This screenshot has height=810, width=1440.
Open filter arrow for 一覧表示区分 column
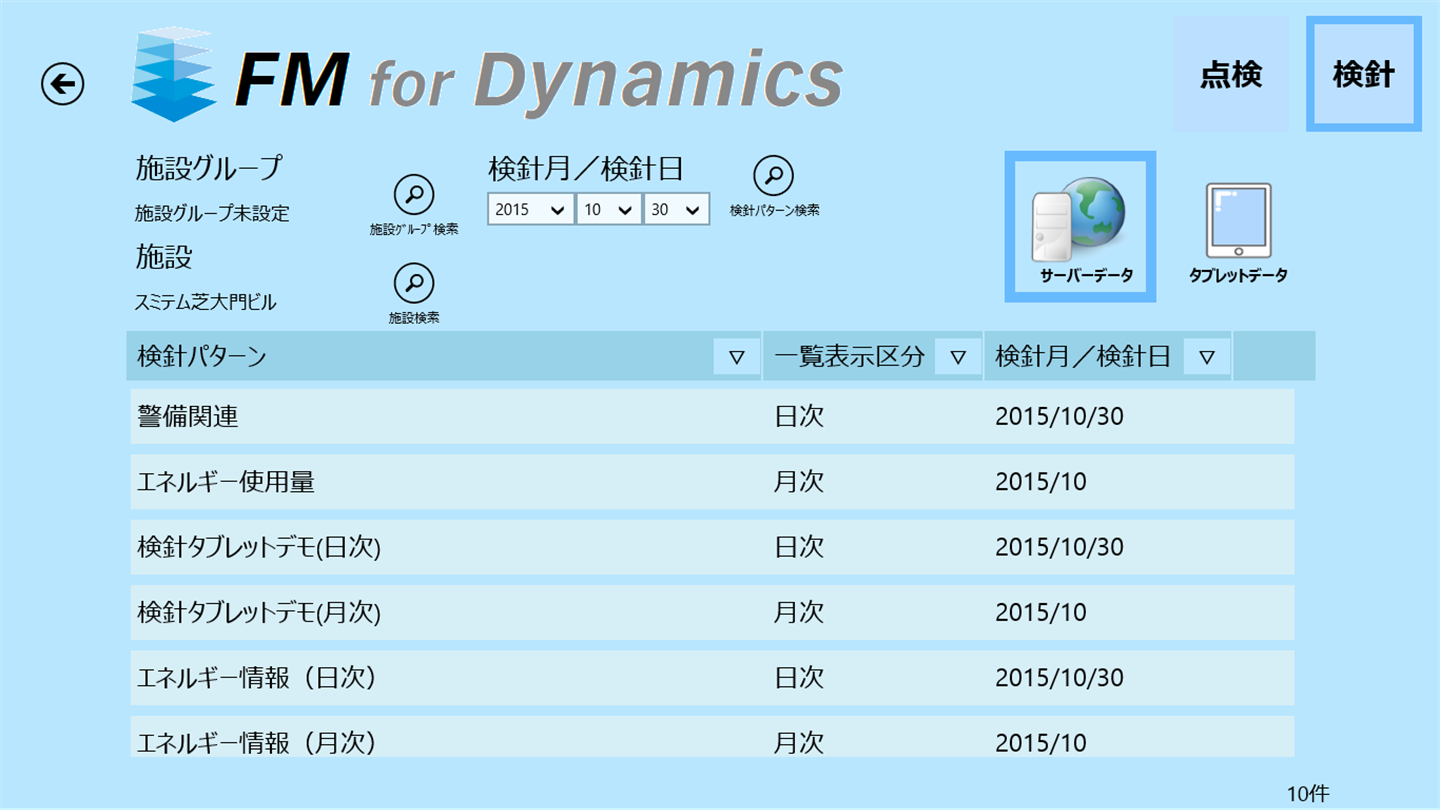pos(958,357)
